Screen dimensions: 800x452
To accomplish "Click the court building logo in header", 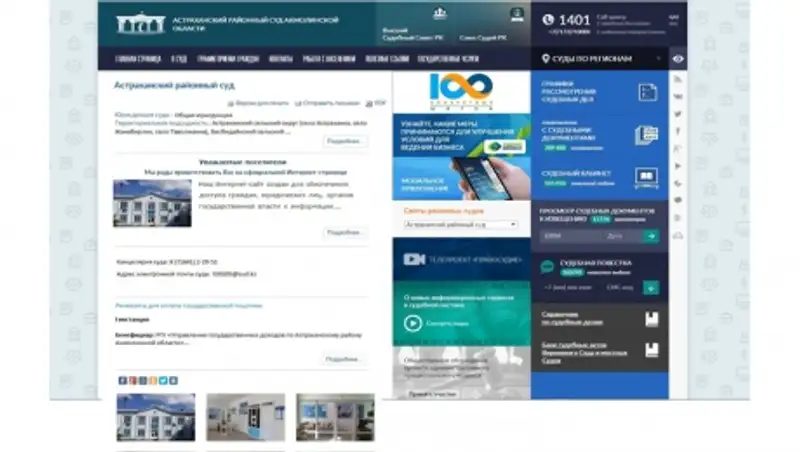I will click(140, 23).
